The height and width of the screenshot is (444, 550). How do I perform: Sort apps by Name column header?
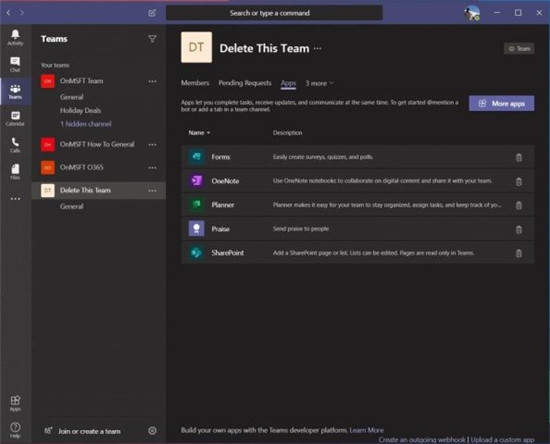click(199, 133)
